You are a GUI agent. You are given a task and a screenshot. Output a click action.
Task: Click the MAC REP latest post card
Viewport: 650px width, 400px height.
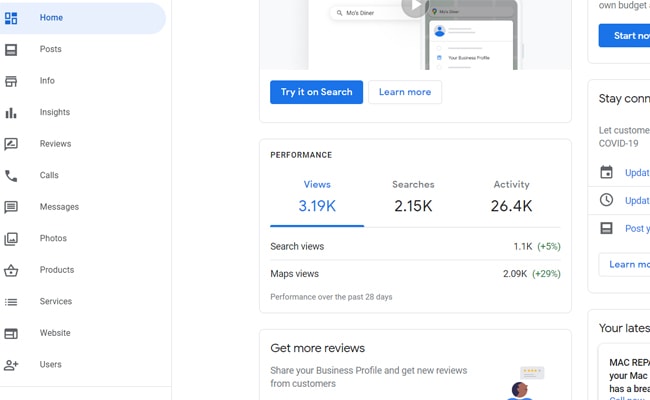click(x=624, y=372)
